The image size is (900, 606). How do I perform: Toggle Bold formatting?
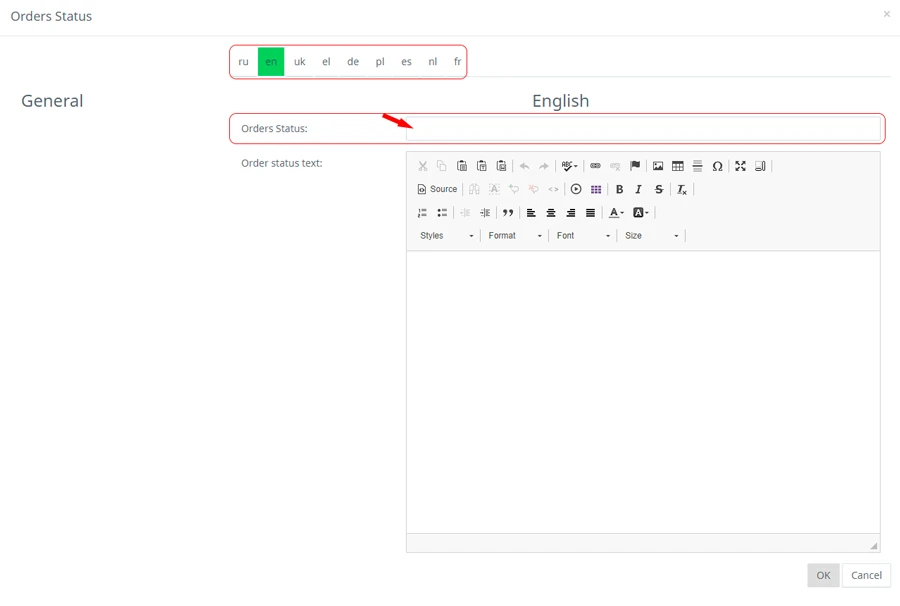(x=619, y=190)
